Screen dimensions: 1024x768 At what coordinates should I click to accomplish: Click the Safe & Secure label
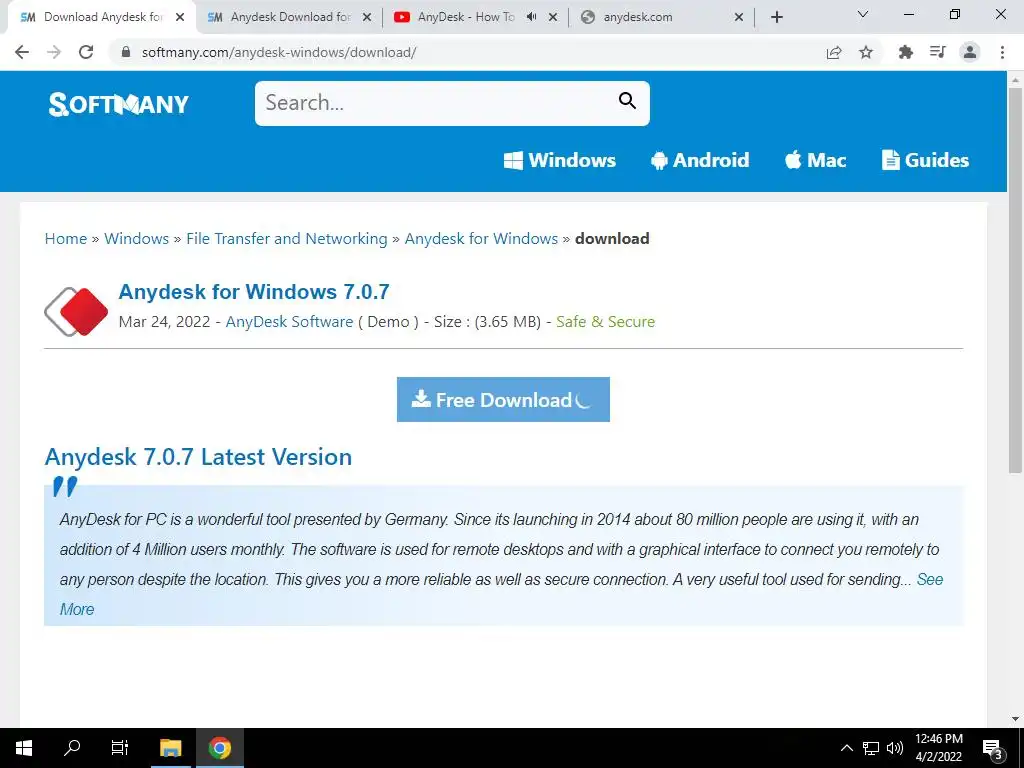[605, 321]
